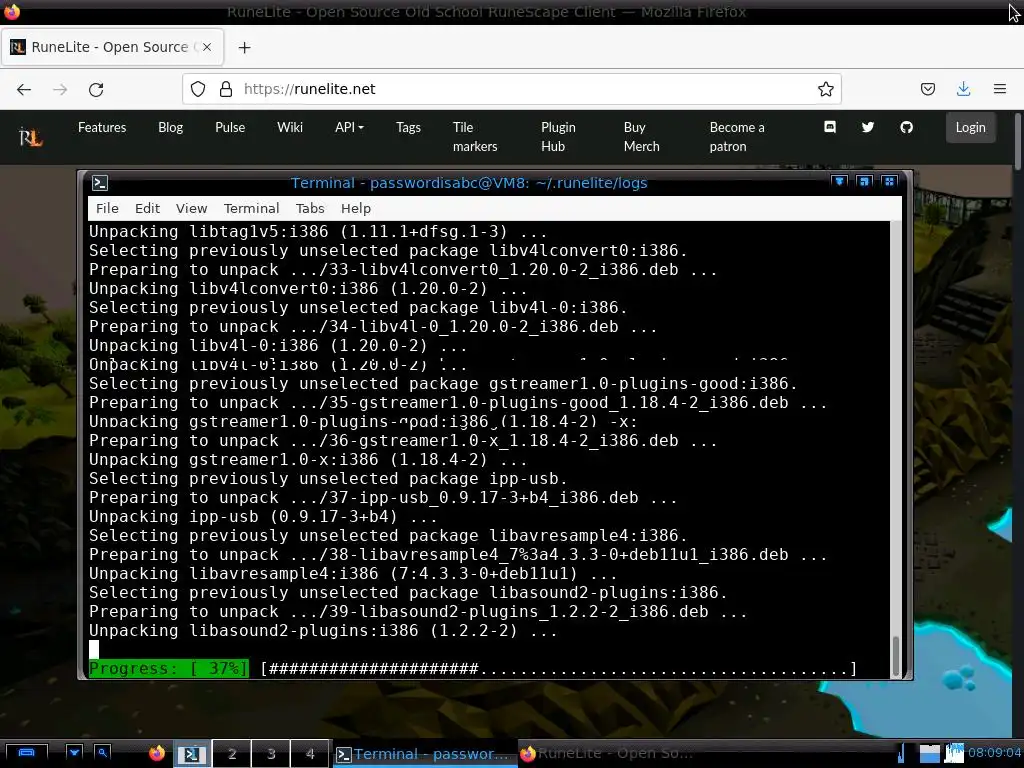Launch Firefox from the taskbar launcher icon
Screen dimensions: 1024x768
(157, 754)
